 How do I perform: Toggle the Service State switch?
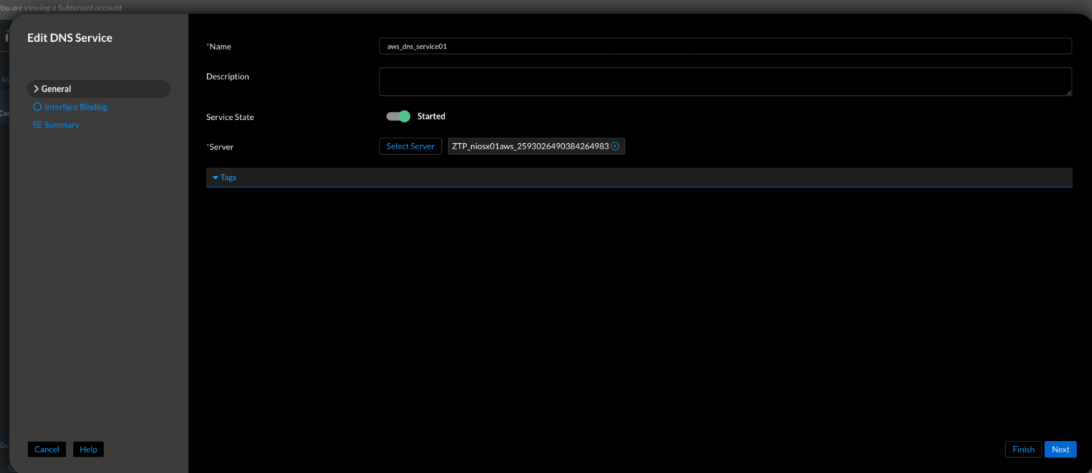click(398, 116)
